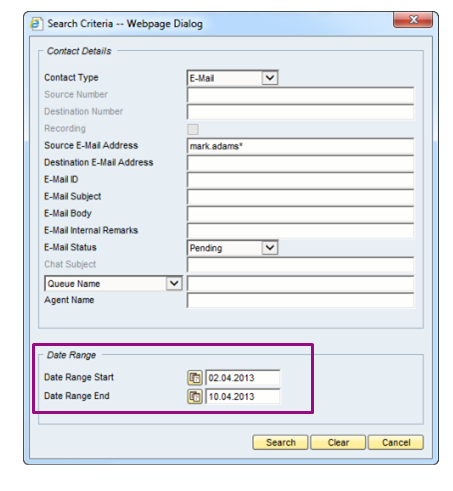This screenshot has height=491, width=453.
Task: Click into the E-Mail ID field
Action: coord(300,180)
